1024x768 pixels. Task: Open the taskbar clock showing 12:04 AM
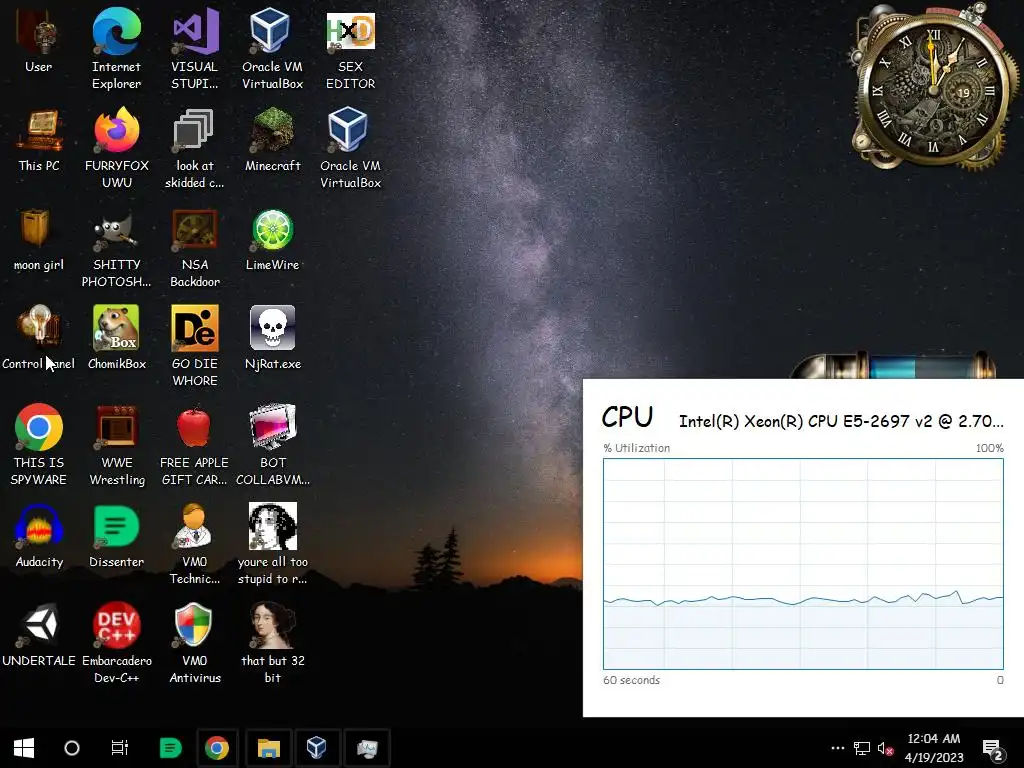pyautogui.click(x=934, y=748)
